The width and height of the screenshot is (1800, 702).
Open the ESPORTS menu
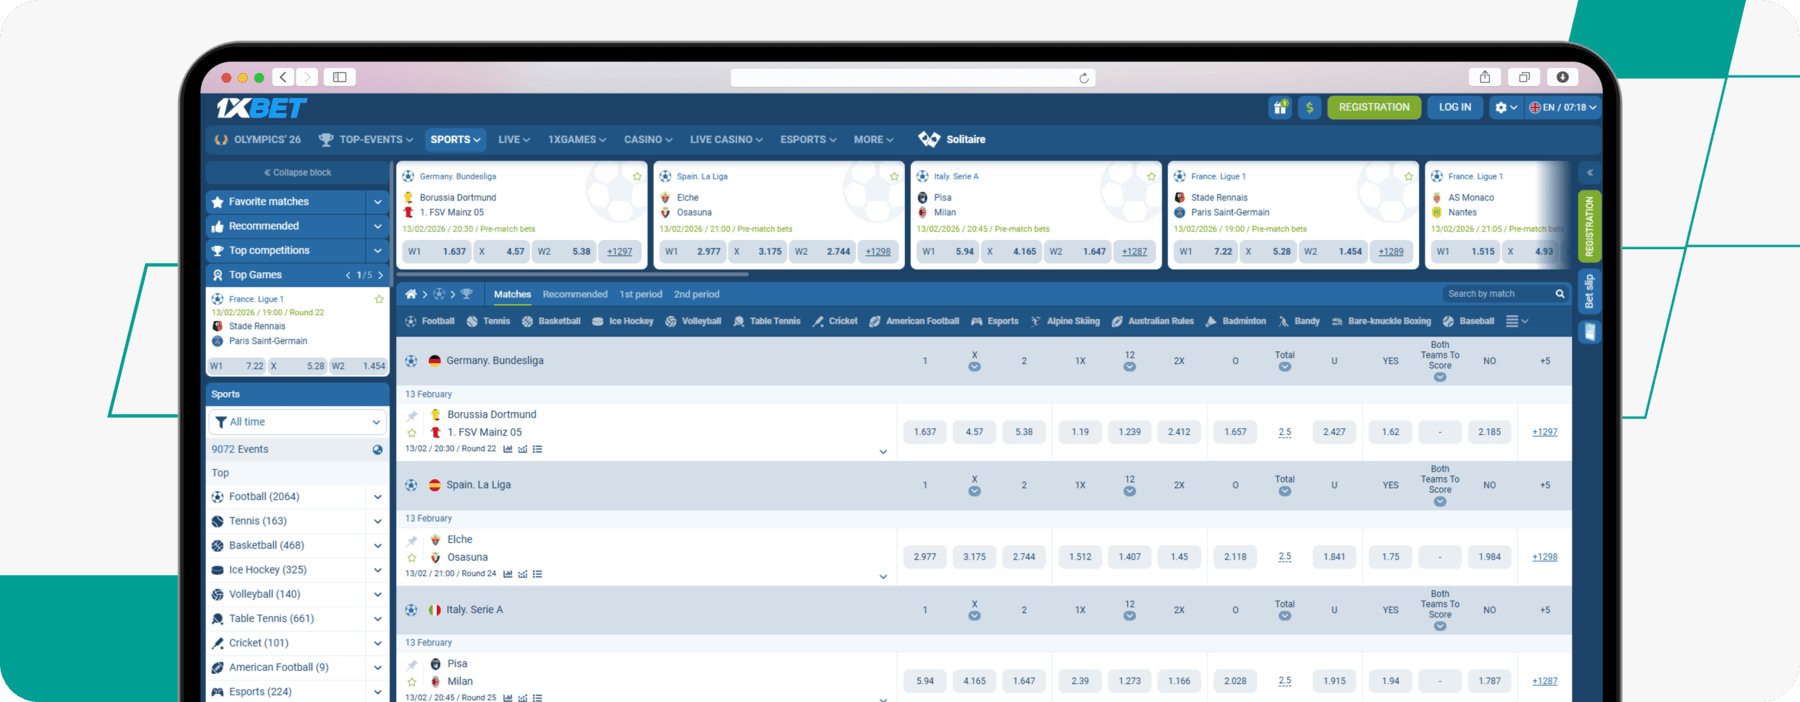click(x=808, y=140)
